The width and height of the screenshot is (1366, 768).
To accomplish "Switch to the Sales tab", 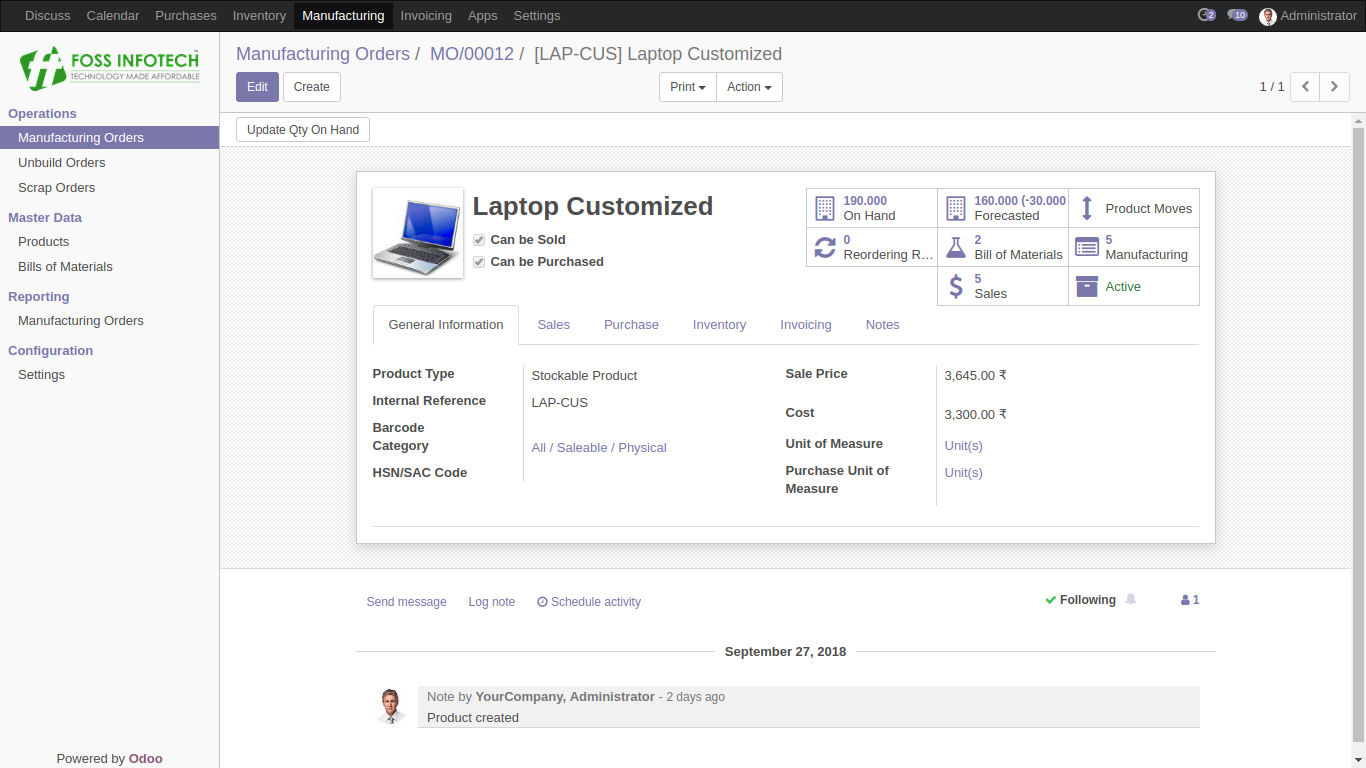I will 554,325.
